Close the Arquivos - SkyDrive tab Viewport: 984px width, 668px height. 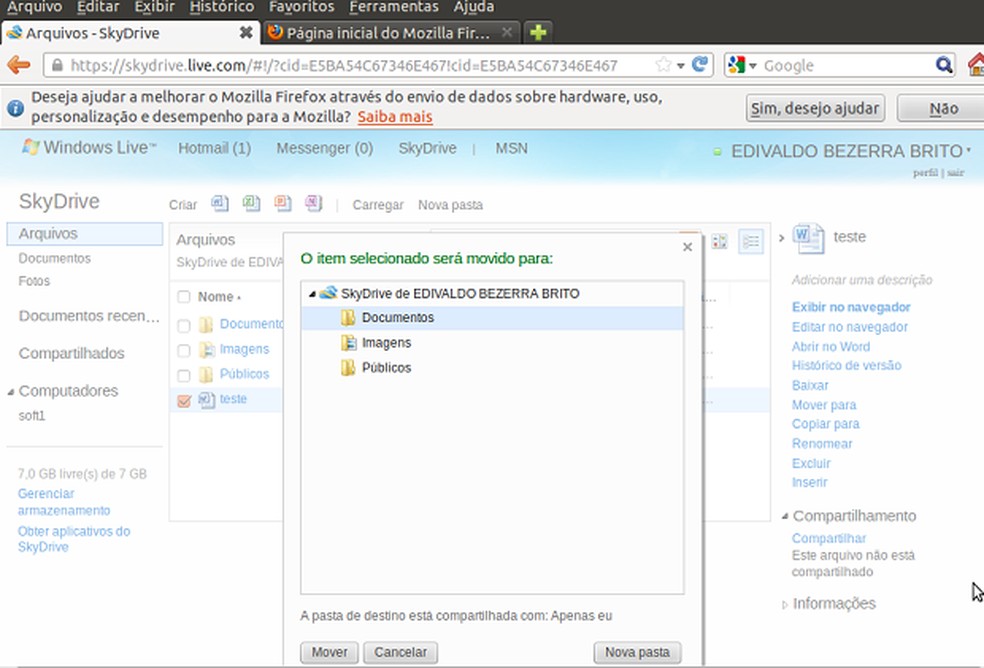coord(246,33)
